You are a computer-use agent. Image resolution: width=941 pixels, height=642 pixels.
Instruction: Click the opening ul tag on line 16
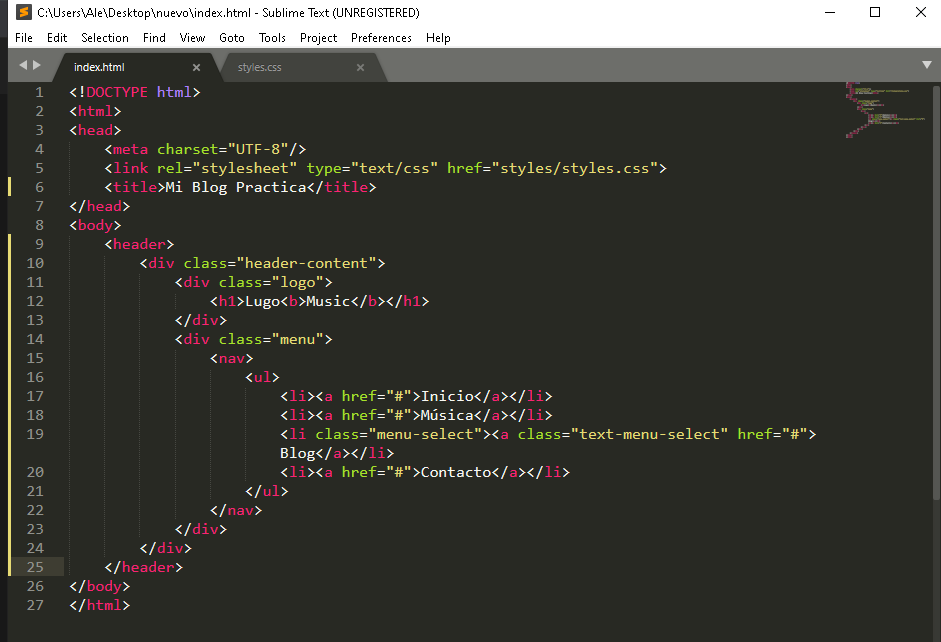coord(262,377)
